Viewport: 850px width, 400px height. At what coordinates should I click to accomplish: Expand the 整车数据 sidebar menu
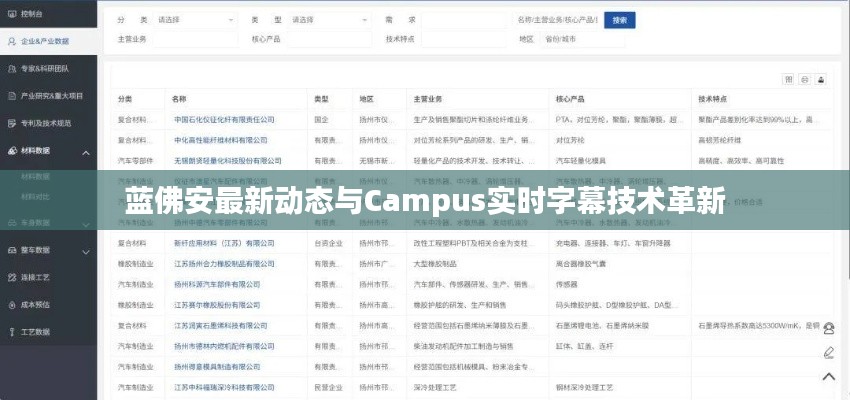point(49,250)
